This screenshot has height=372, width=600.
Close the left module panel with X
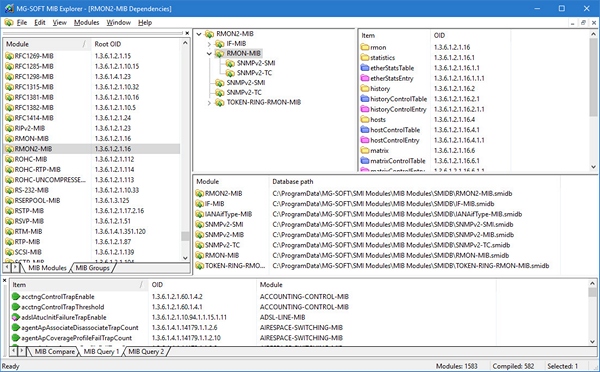(x=187, y=33)
